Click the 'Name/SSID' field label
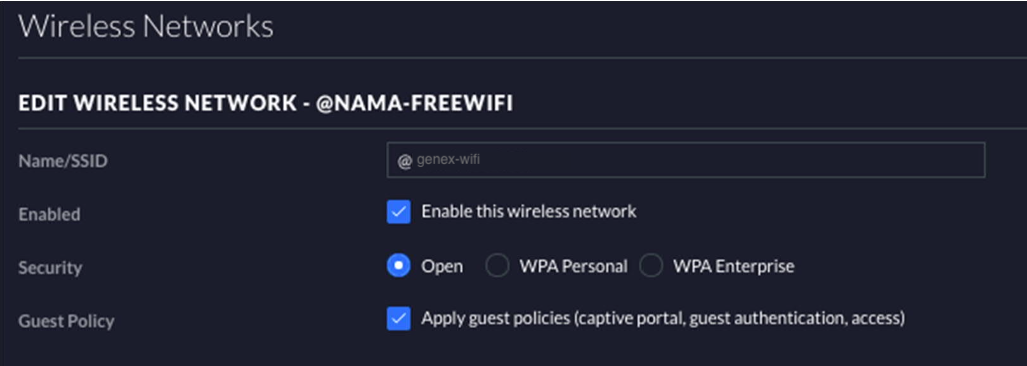 63,161
